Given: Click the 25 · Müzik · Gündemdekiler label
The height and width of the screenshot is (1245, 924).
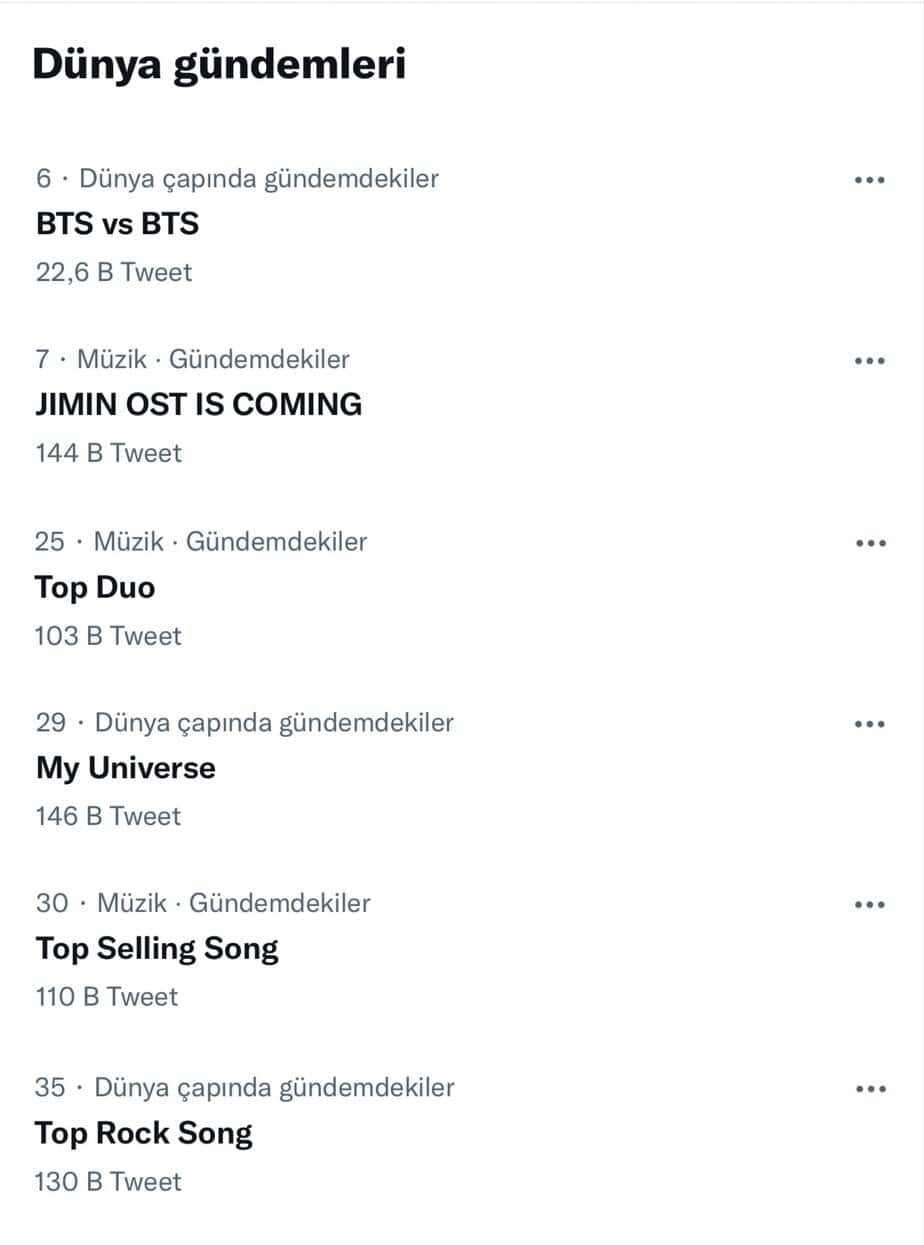Looking at the screenshot, I should click(200, 542).
